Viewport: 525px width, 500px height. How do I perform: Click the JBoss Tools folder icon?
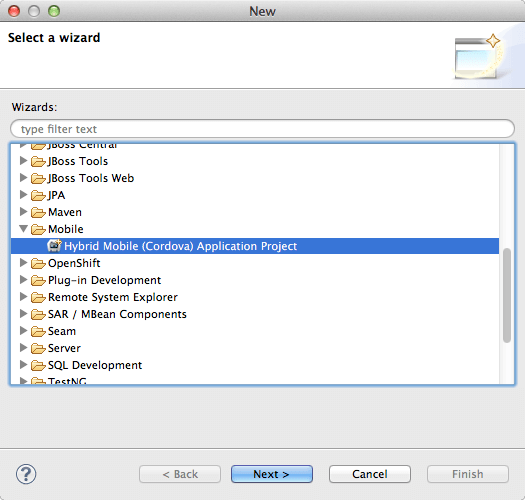point(38,161)
